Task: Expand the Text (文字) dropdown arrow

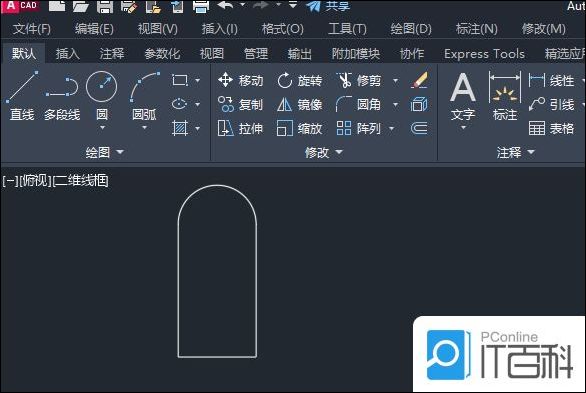Action: click(x=463, y=127)
